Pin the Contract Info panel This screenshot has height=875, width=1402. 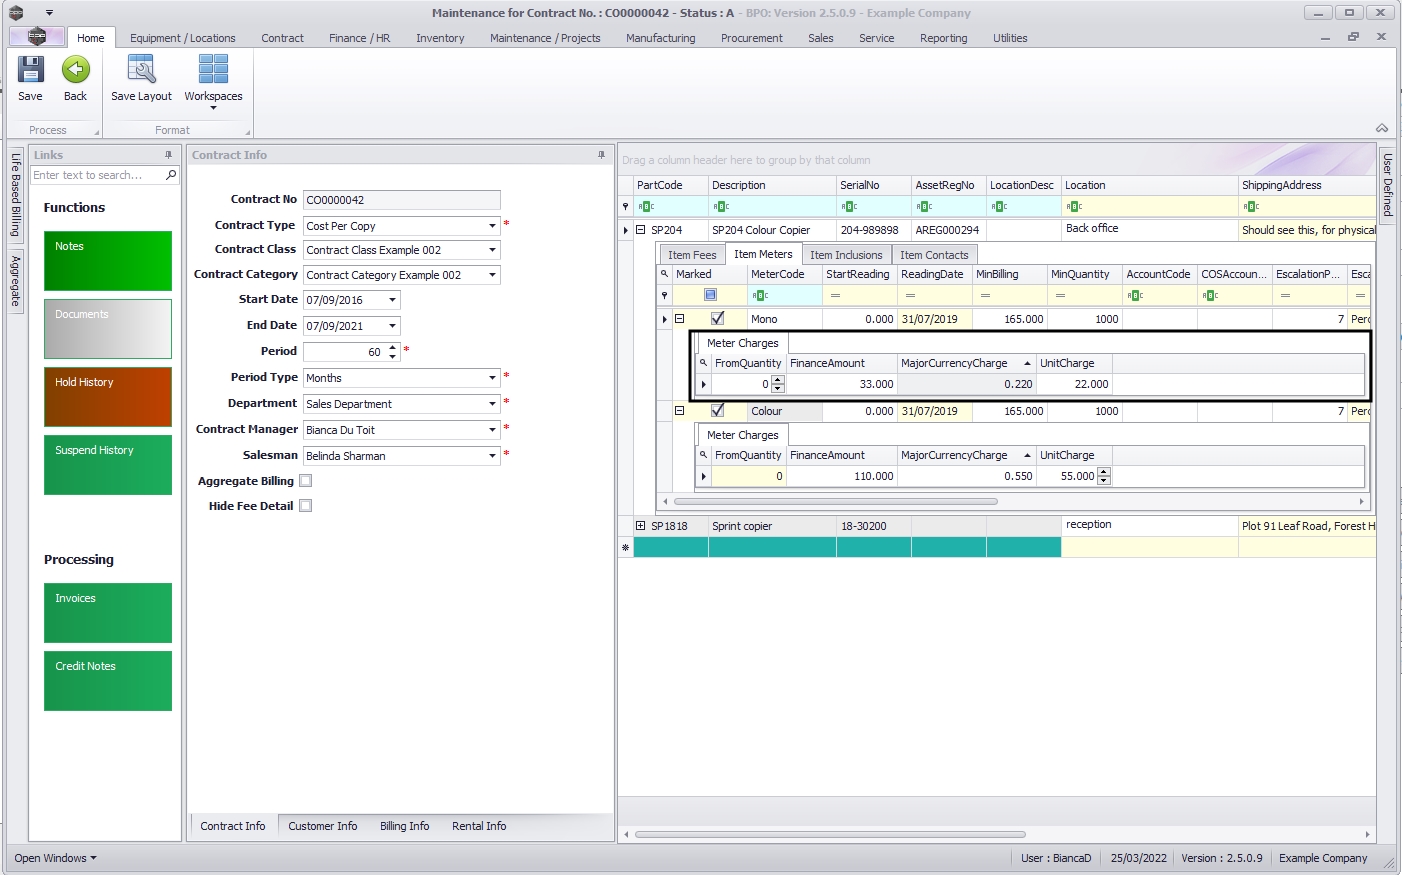[x=601, y=155]
